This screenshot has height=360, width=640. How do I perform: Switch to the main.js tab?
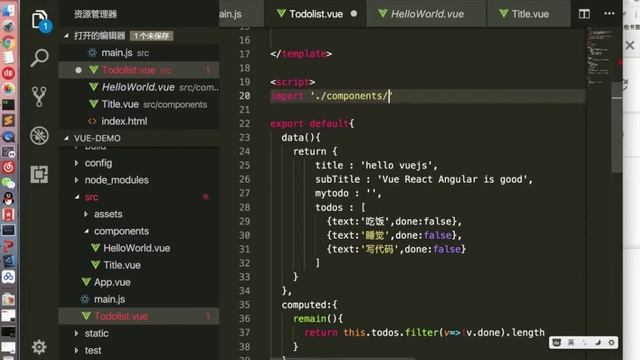coord(242,14)
